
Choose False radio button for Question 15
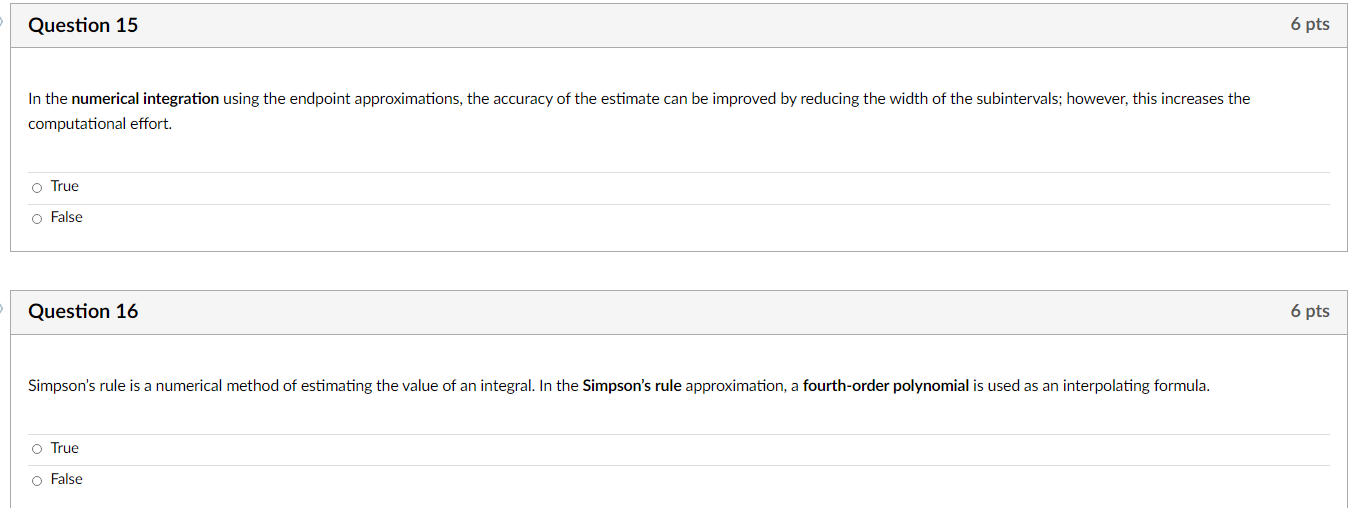point(37,218)
